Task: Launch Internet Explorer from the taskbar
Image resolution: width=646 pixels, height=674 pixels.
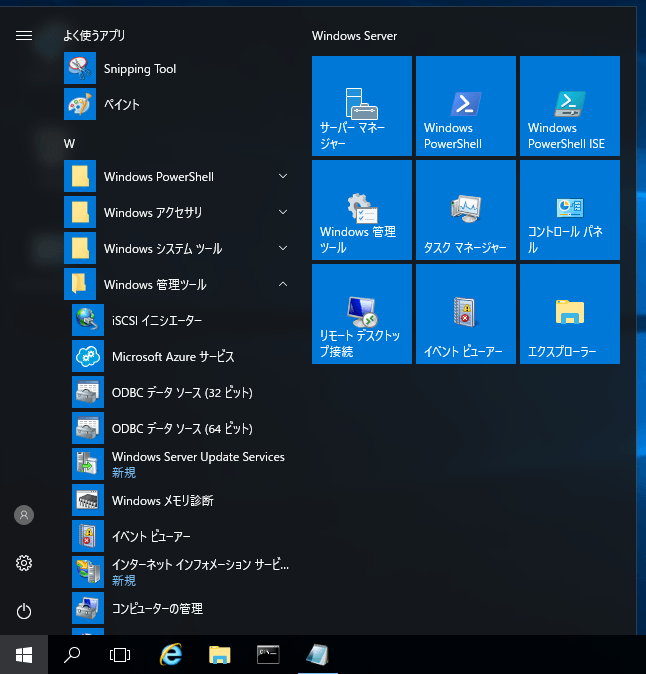Action: 171,655
